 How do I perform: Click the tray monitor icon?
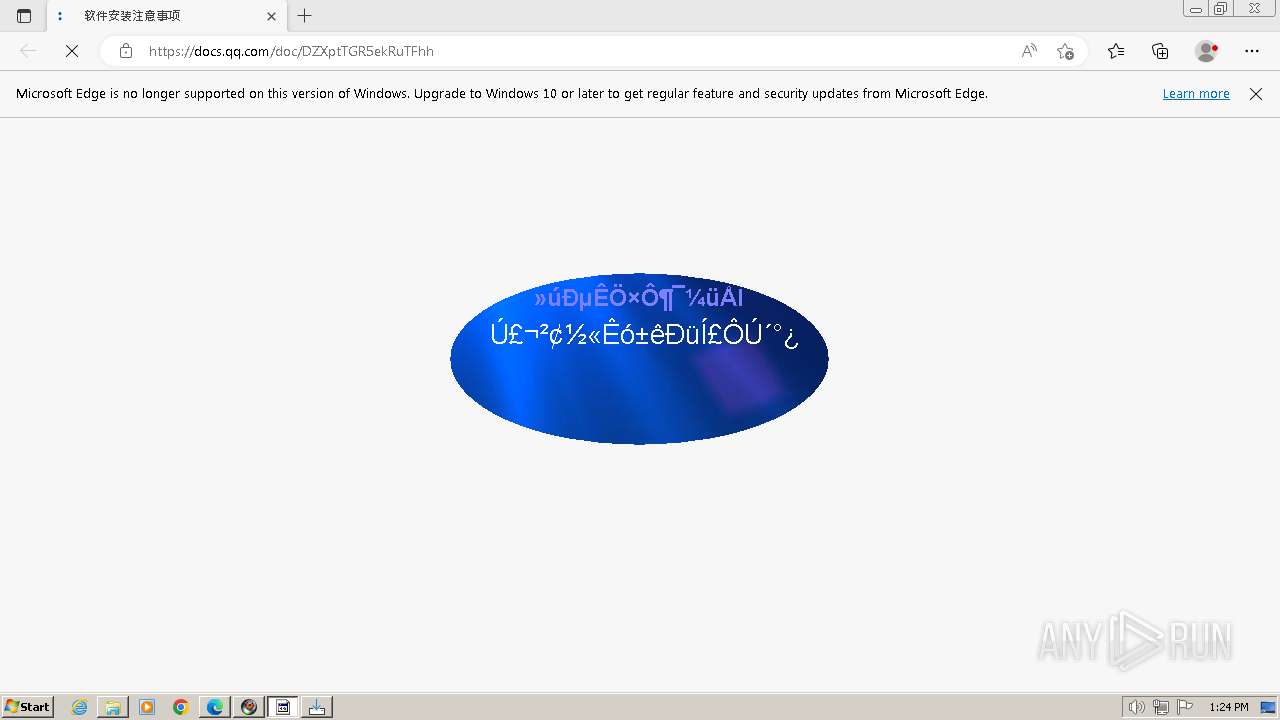click(x=1268, y=707)
